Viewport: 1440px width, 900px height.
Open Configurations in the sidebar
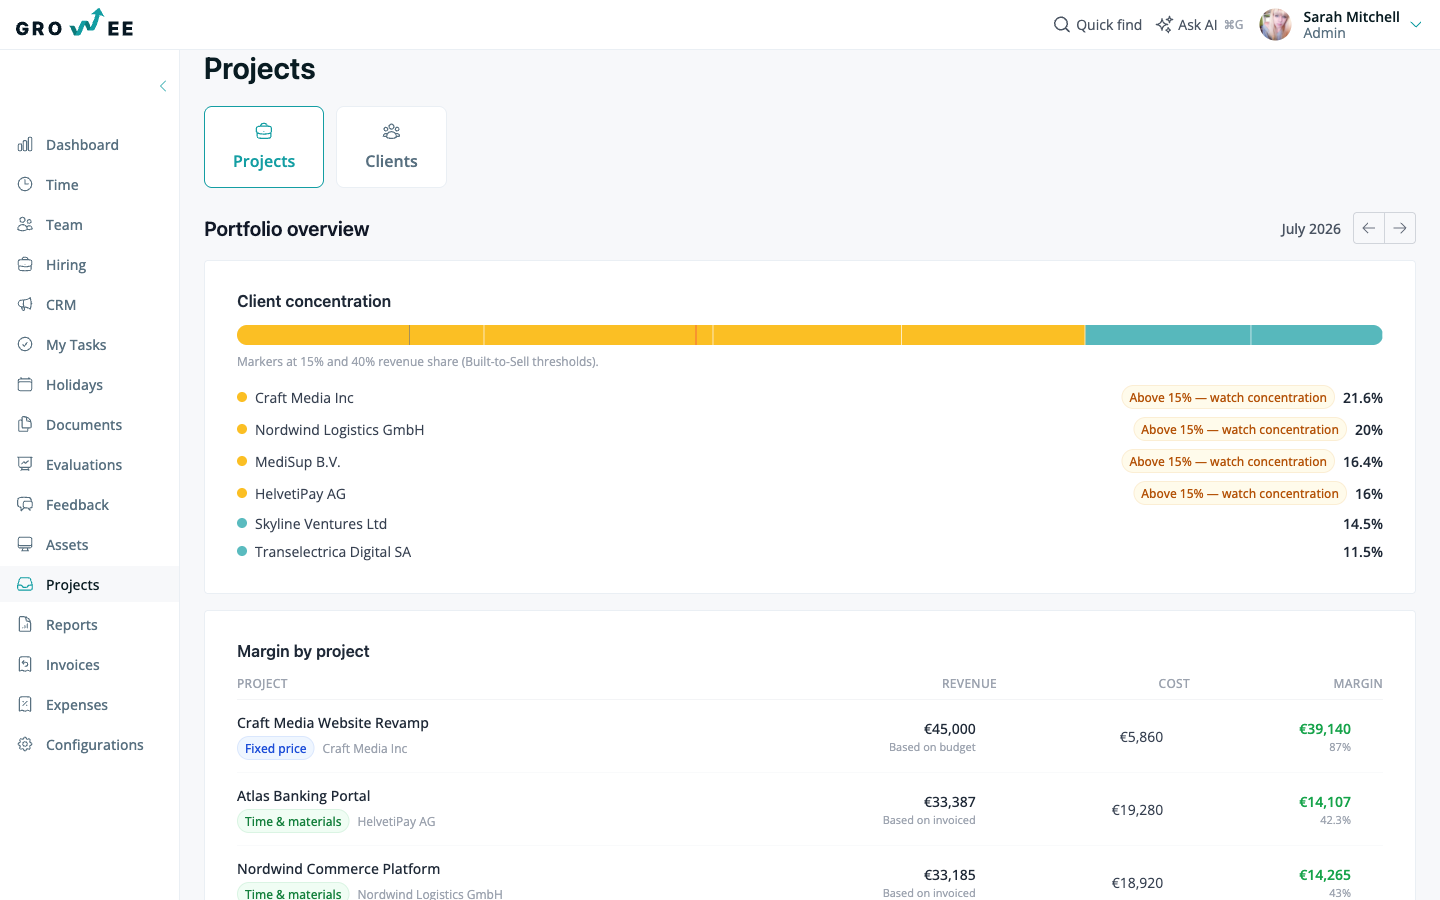90,745
